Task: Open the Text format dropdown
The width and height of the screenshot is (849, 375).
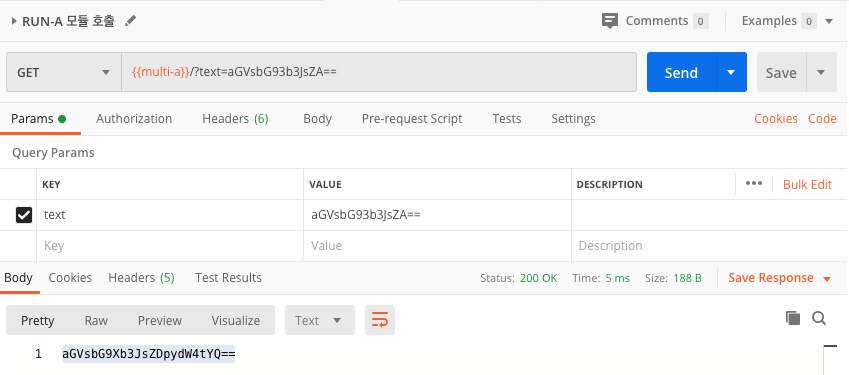Action: pyautogui.click(x=319, y=320)
